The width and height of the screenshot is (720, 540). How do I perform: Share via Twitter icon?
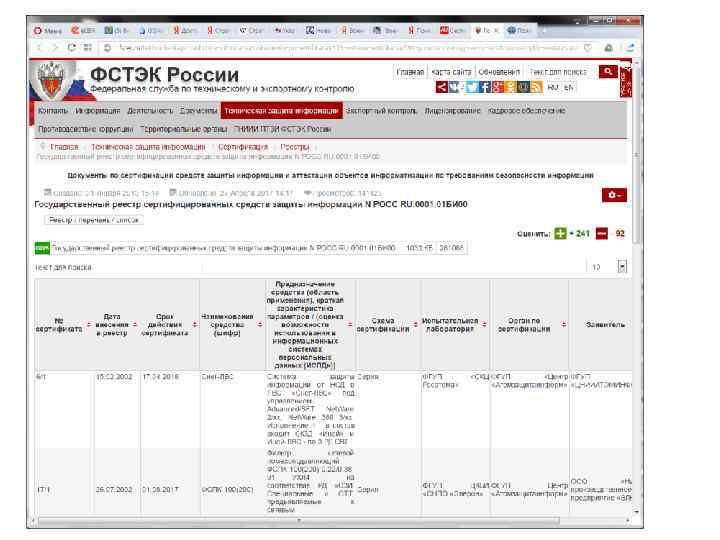click(x=472, y=87)
